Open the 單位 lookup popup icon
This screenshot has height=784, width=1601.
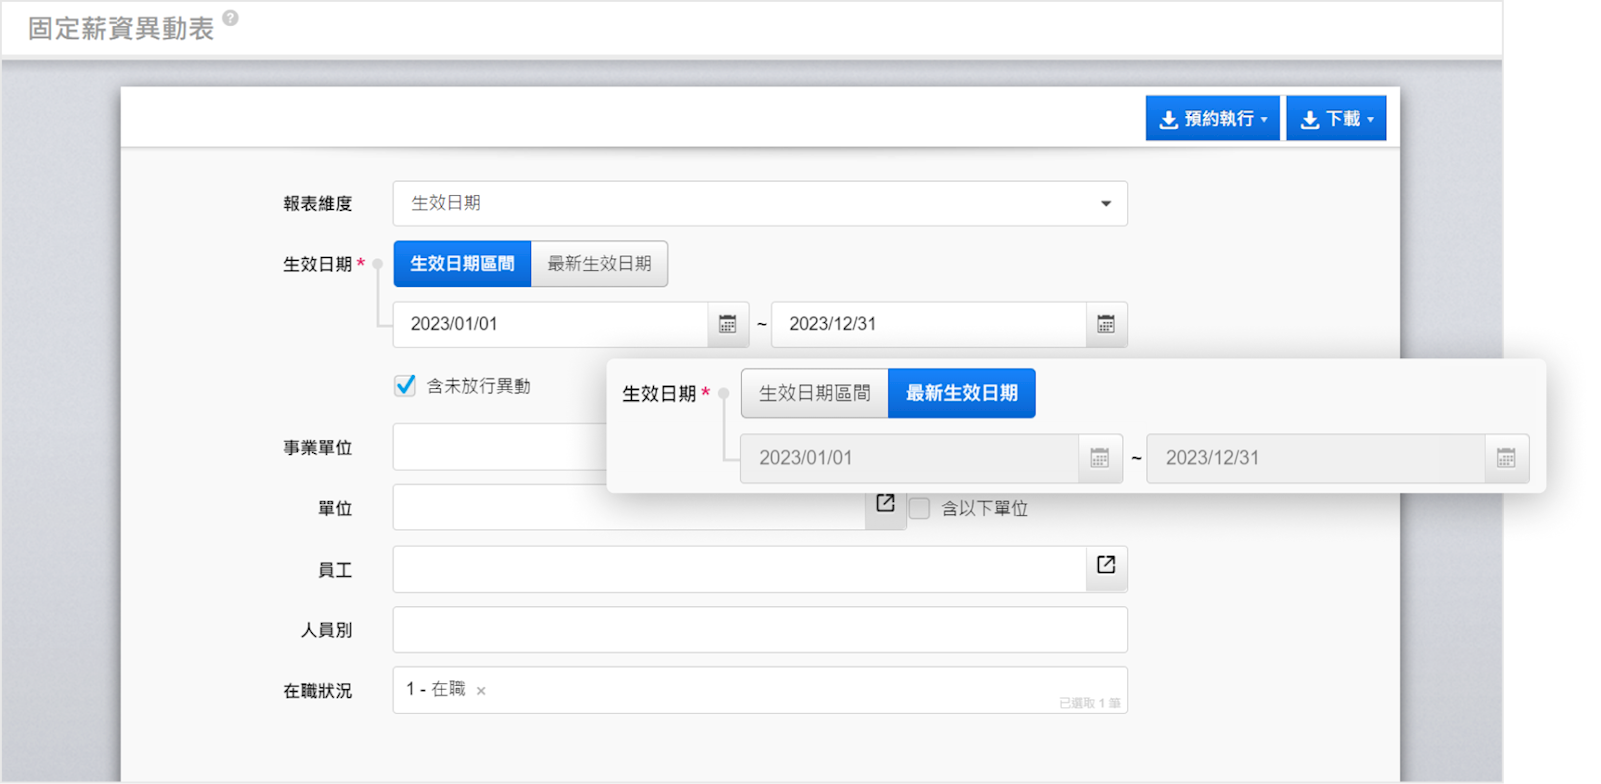tap(885, 504)
